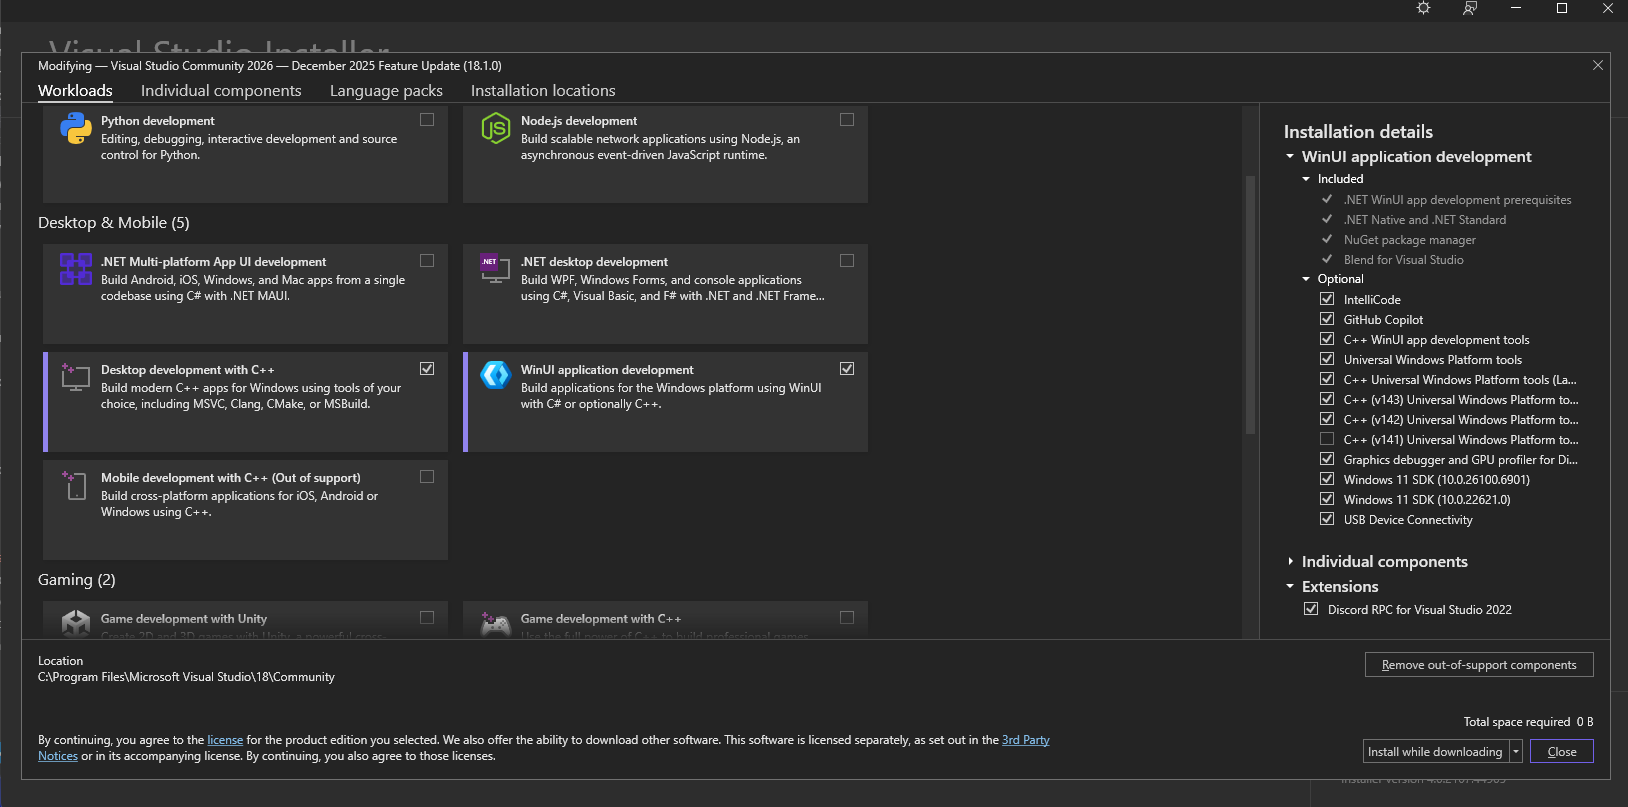Select .NET WinUI app development prerequisites entry
Viewport: 1628px width, 807px height.
[1457, 200]
